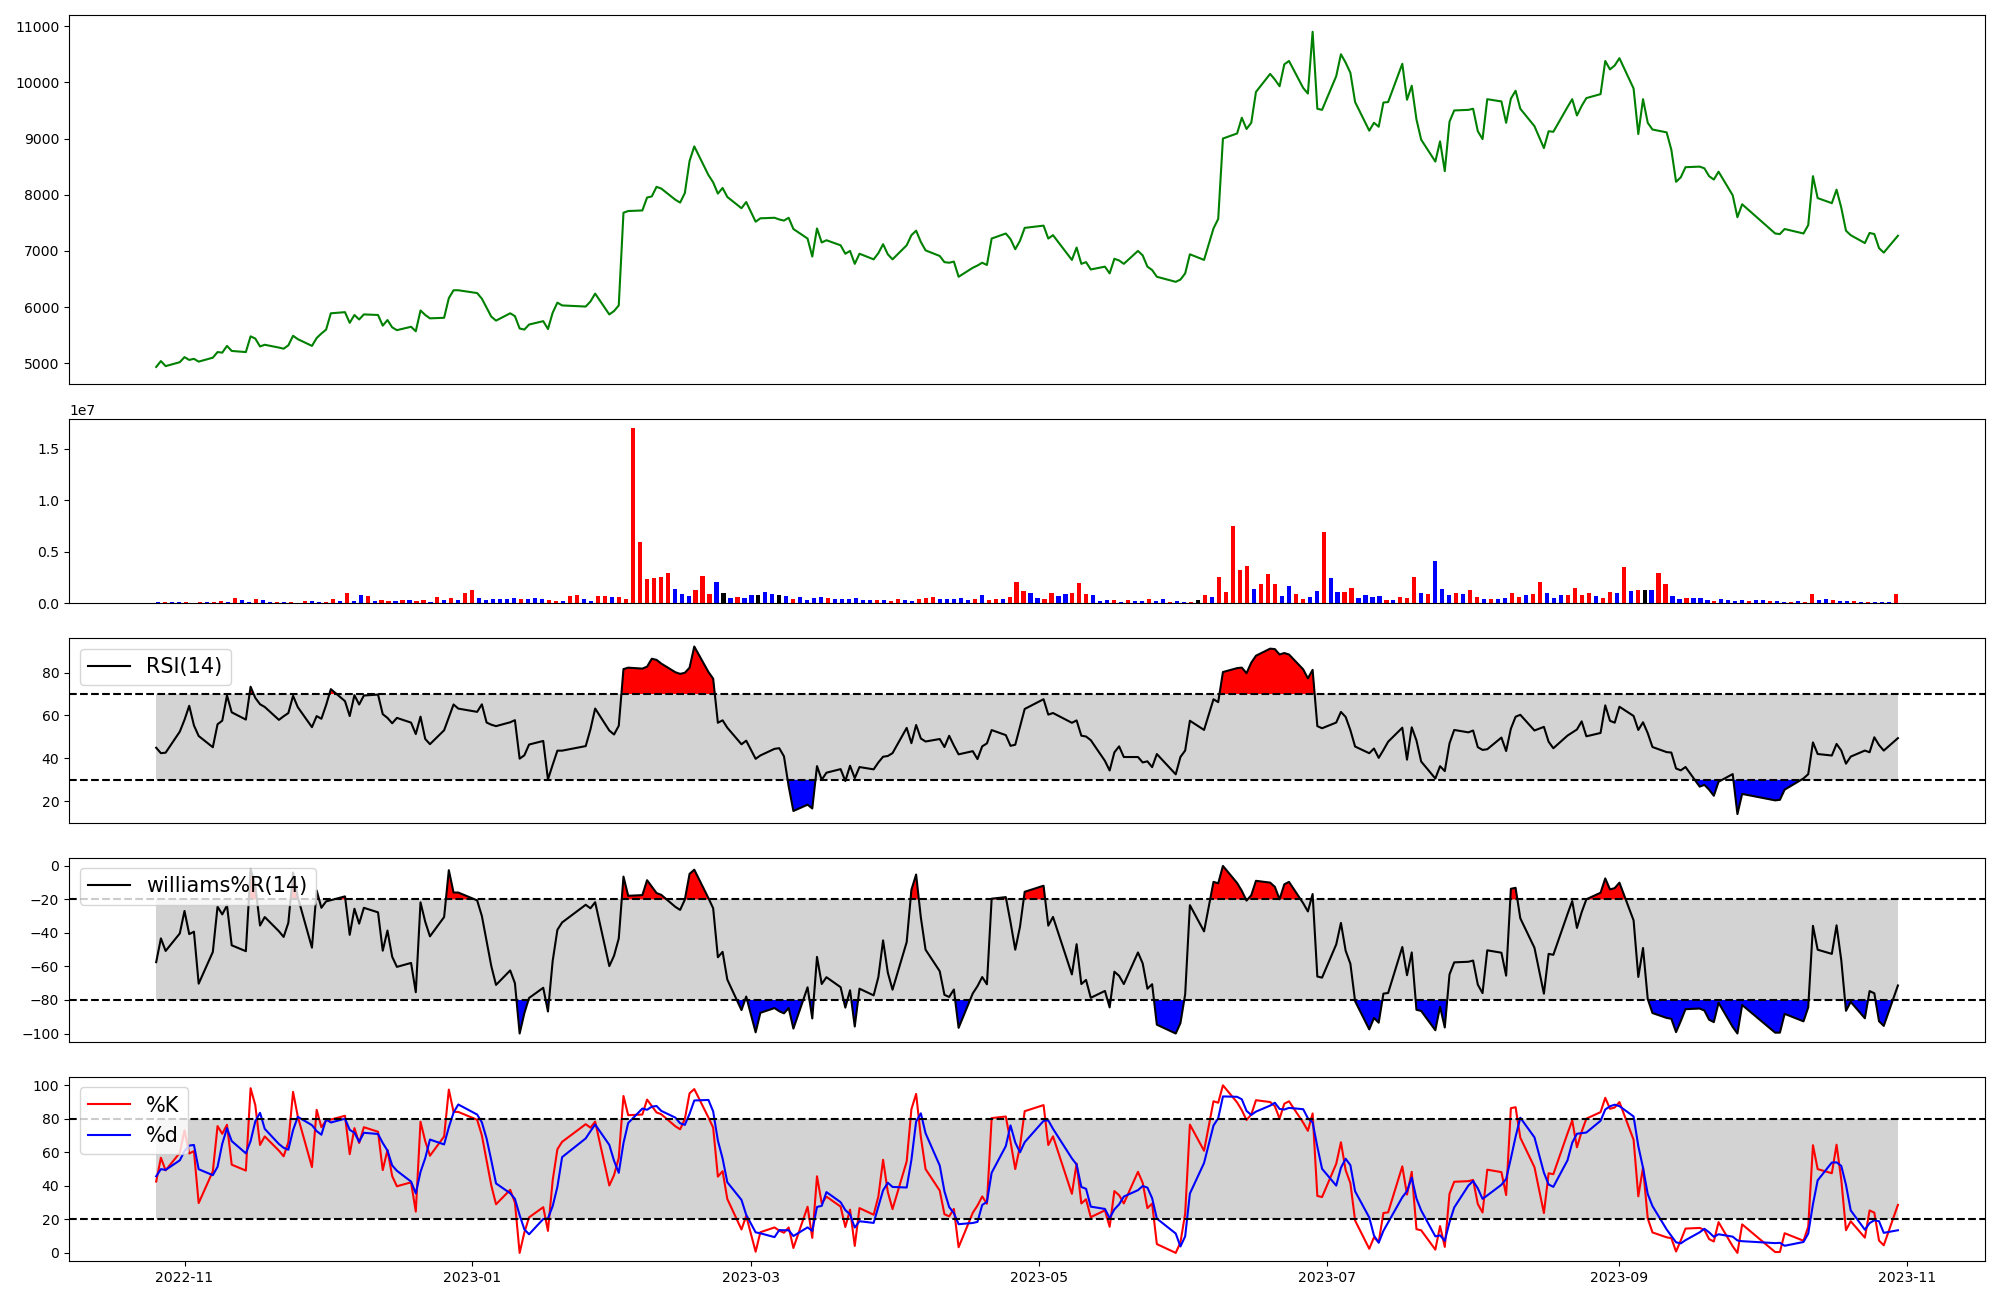The height and width of the screenshot is (1300, 2000).
Task: Click the 1e7 volume scale label
Action: [x=82, y=410]
